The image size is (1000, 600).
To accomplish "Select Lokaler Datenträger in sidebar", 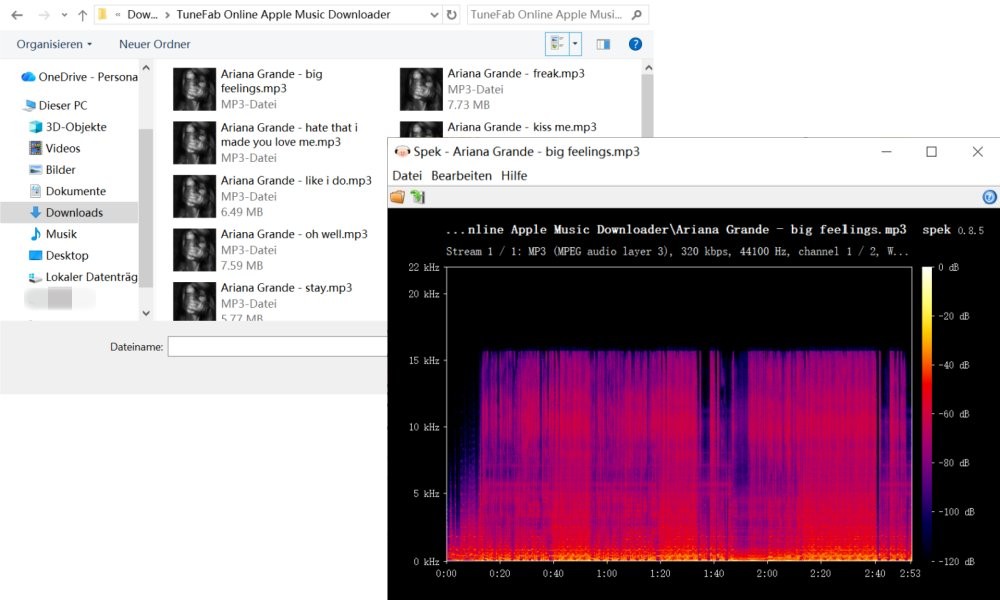I will click(x=83, y=277).
